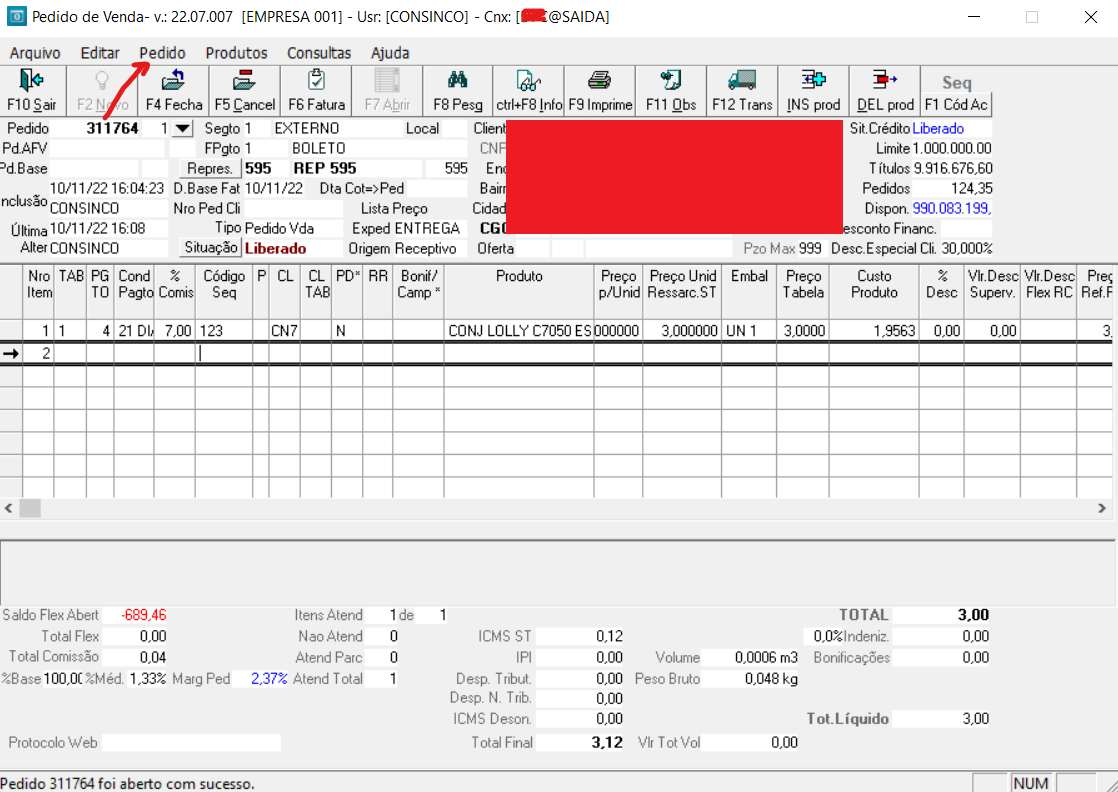Click the F7 Abrir toolbar icon
Screen dimensions: 1118x792
click(x=387, y=80)
